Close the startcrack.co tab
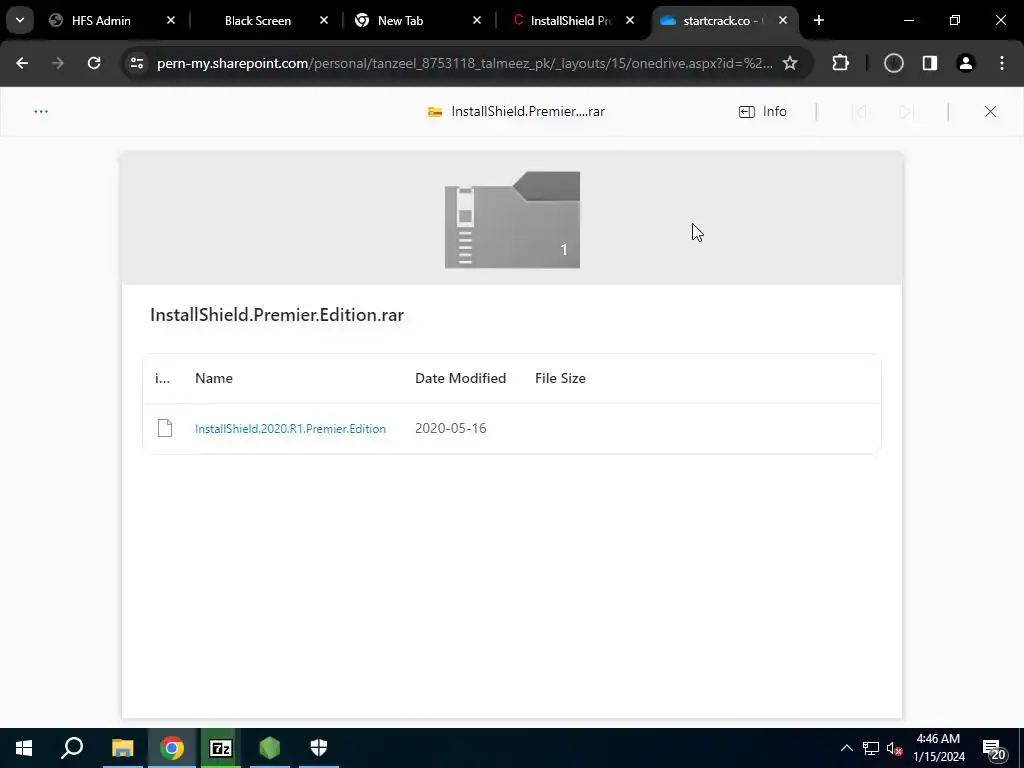 click(x=783, y=21)
